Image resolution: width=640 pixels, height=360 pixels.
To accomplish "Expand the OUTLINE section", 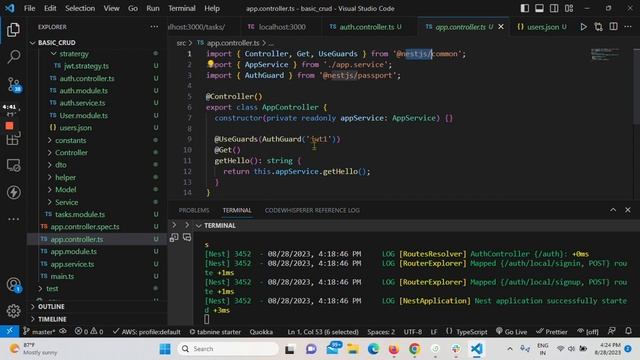I will coord(51,307).
